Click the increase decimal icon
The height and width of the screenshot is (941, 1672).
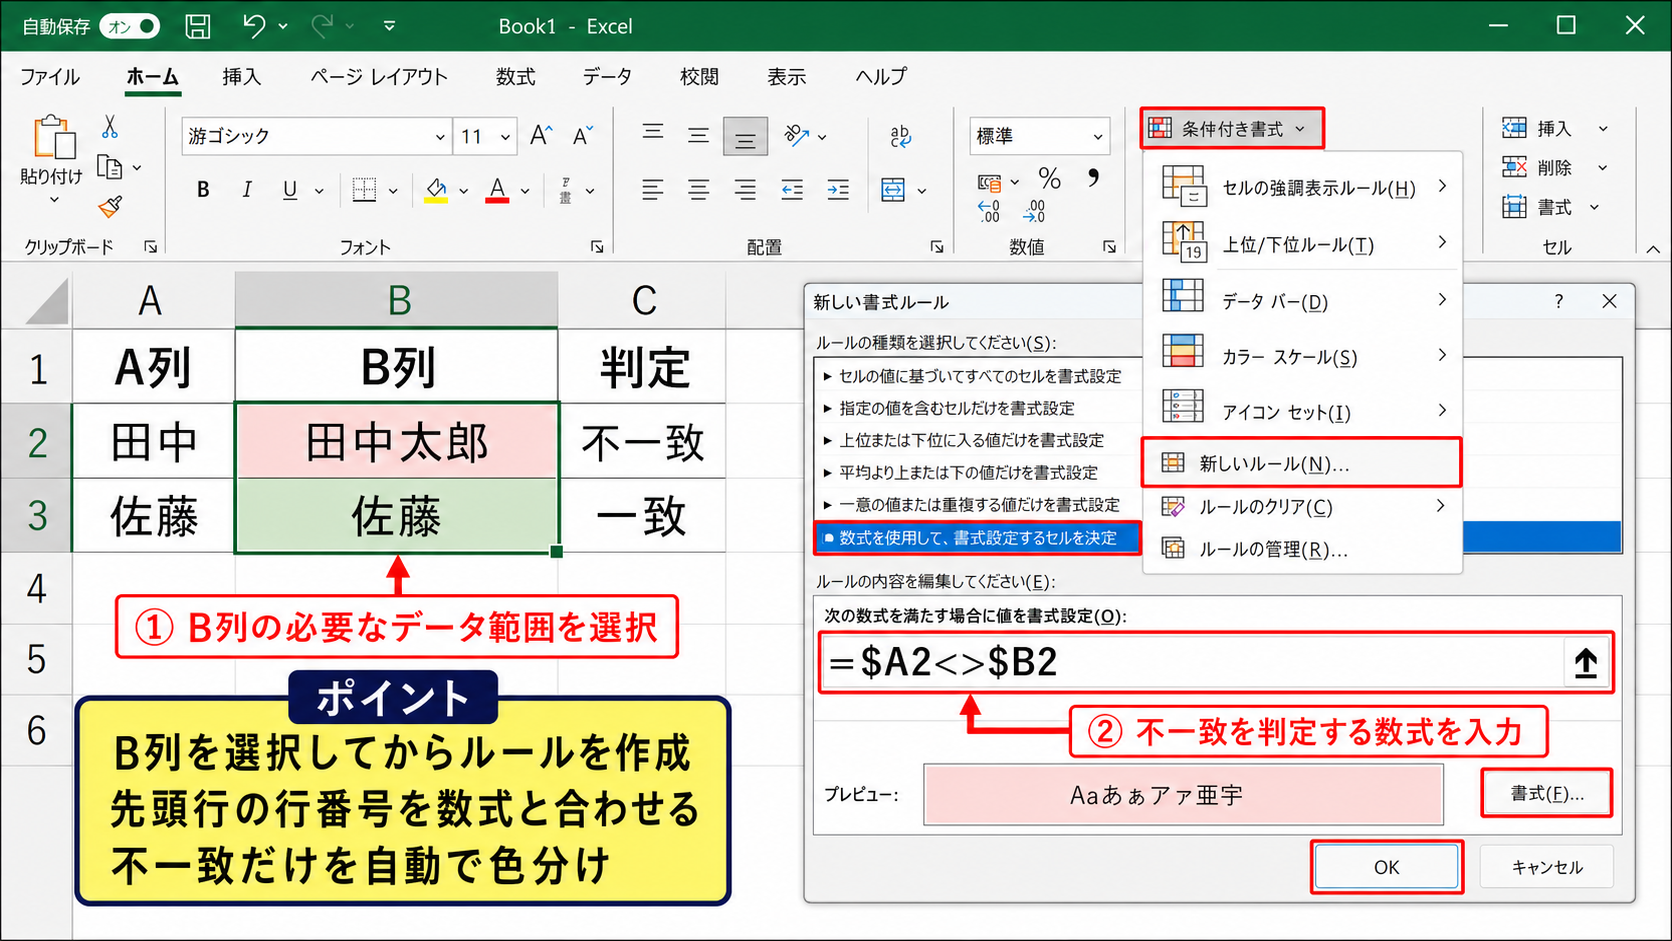(x=989, y=211)
